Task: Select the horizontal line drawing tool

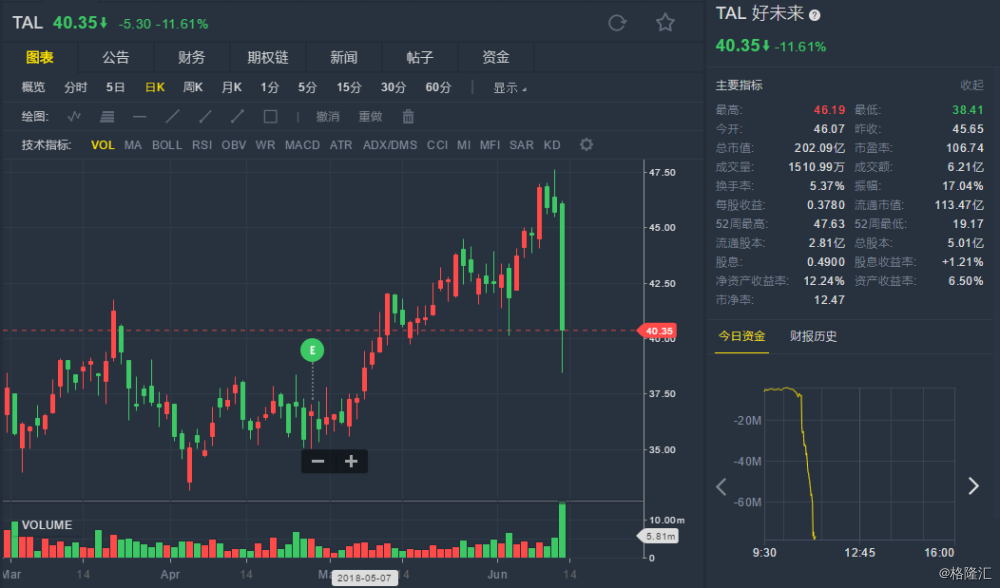Action: [x=140, y=117]
